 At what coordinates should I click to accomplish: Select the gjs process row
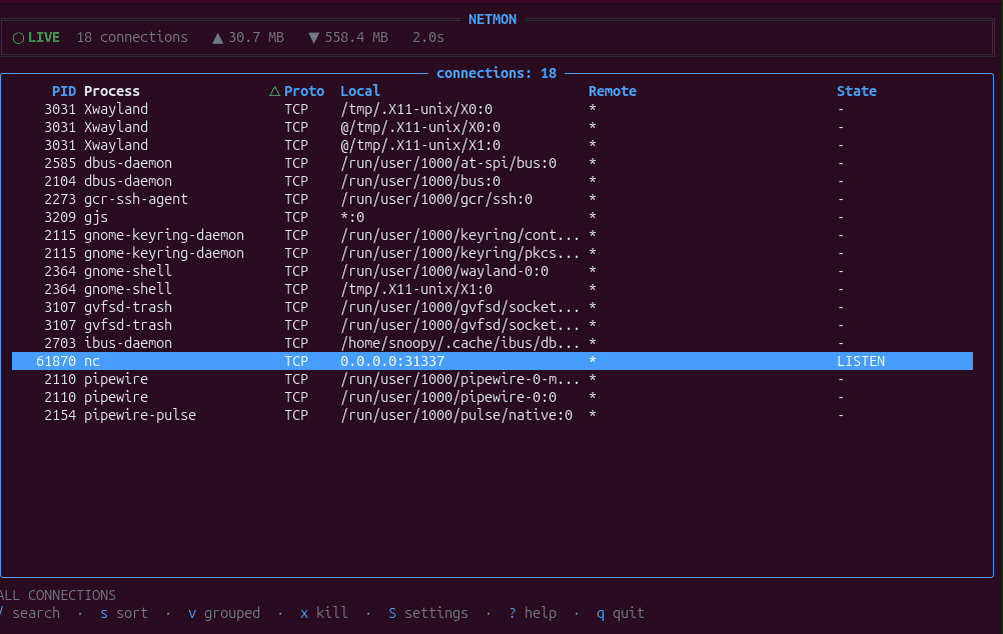coord(492,217)
